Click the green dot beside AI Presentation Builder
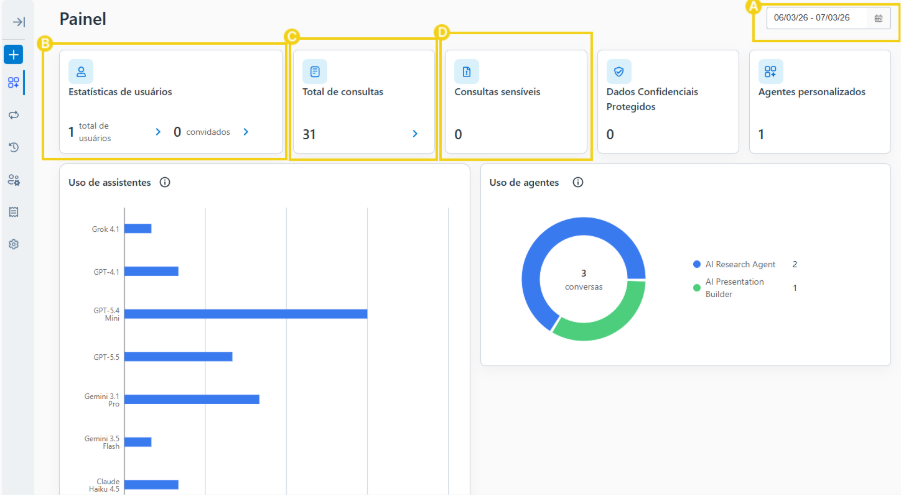This screenshot has width=901, height=495. pos(696,288)
